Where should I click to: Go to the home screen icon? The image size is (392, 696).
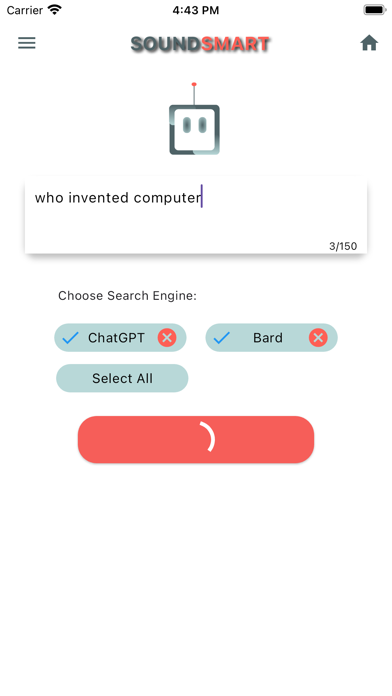tap(369, 43)
